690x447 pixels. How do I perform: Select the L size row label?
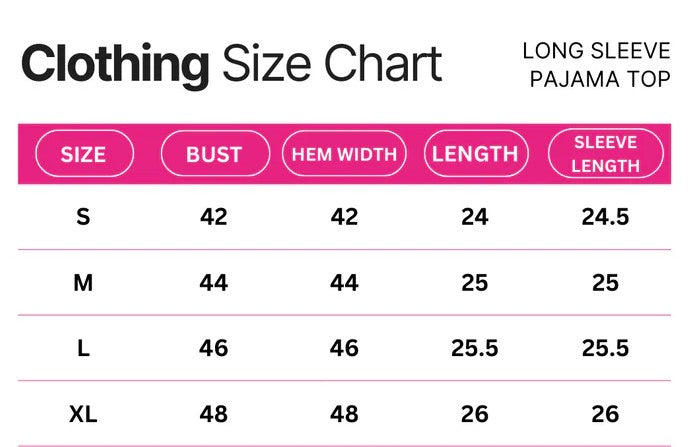click(x=83, y=348)
